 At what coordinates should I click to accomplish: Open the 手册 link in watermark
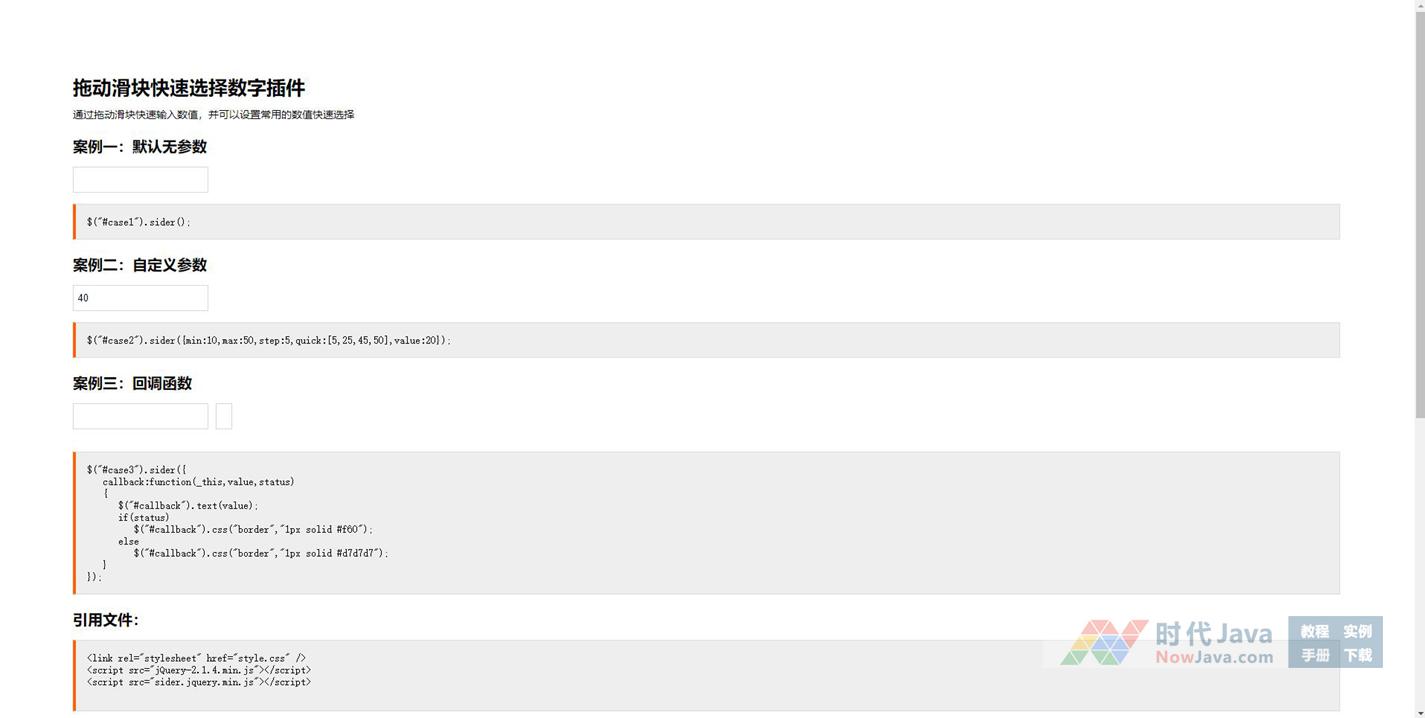pyautogui.click(x=1314, y=655)
